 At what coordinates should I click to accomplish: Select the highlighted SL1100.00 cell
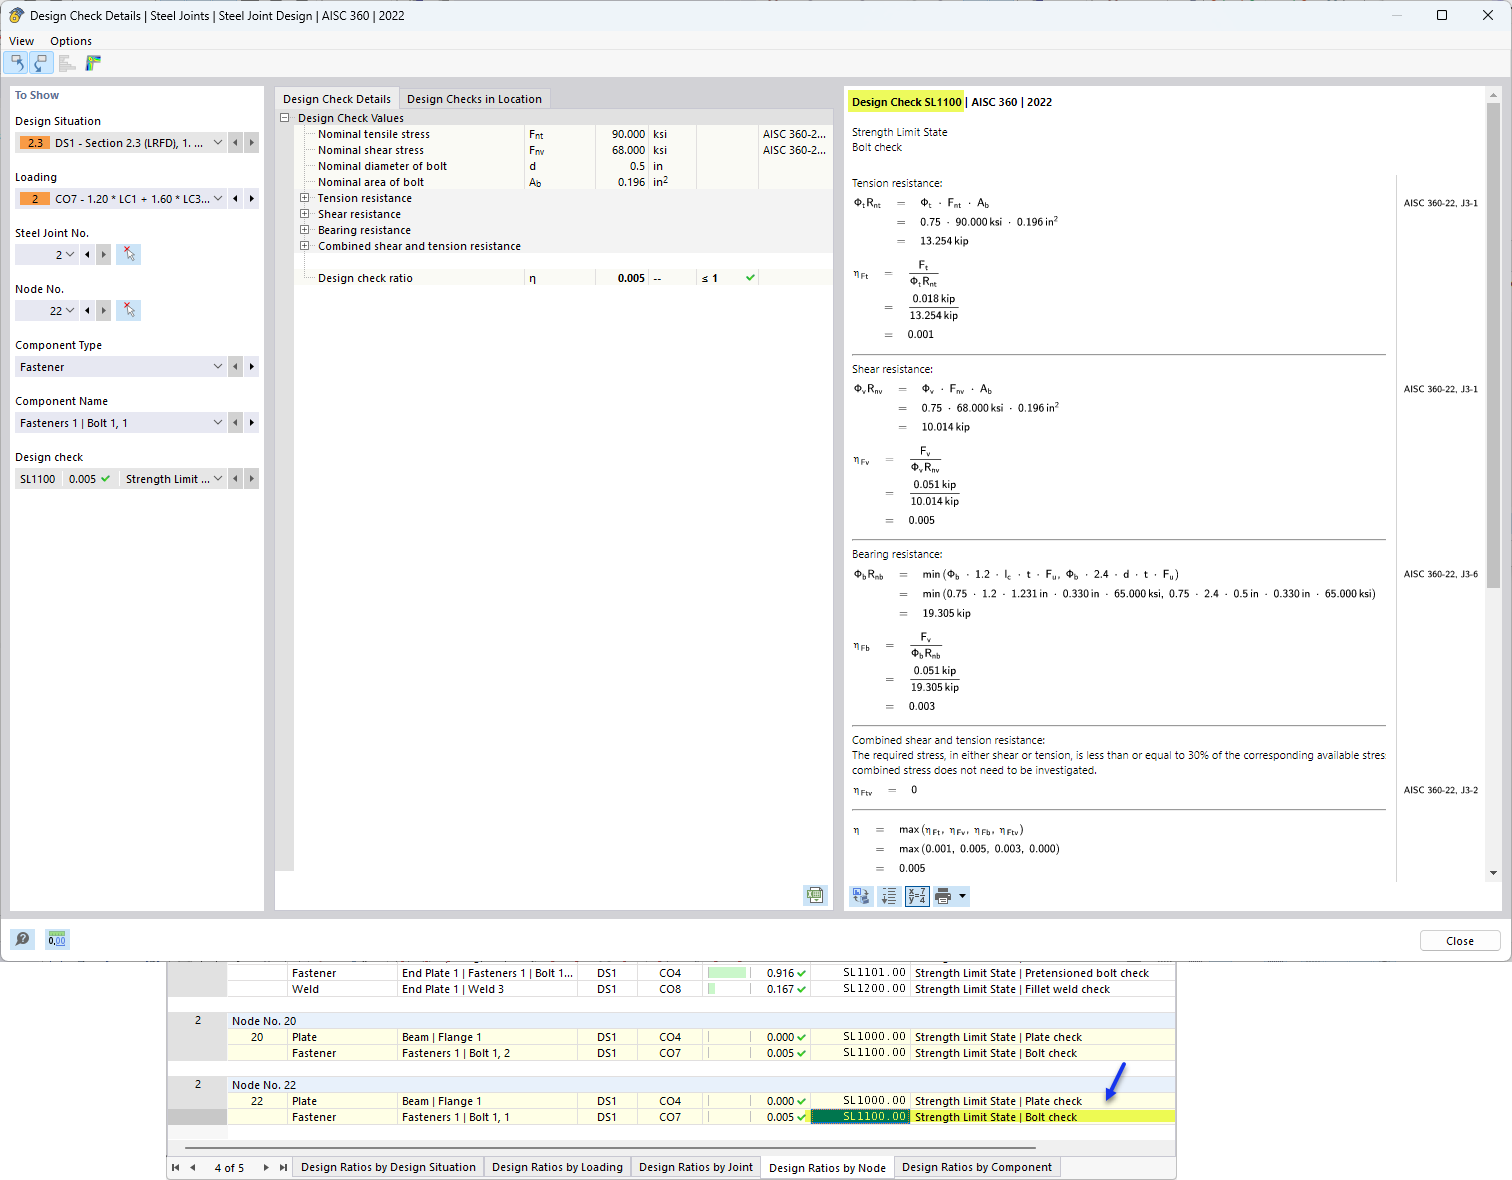tap(860, 1117)
